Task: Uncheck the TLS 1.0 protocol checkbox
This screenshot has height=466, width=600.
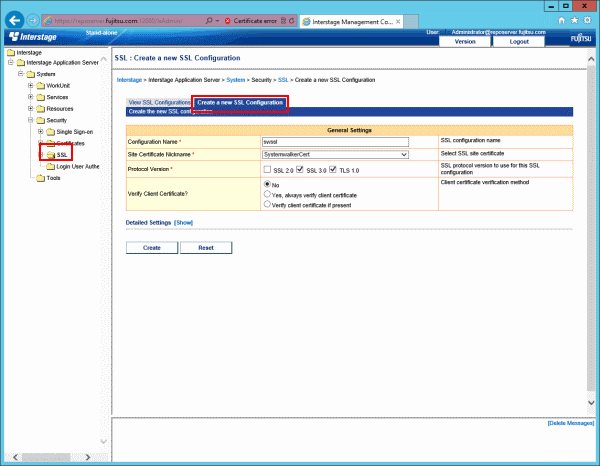Action: point(333,169)
